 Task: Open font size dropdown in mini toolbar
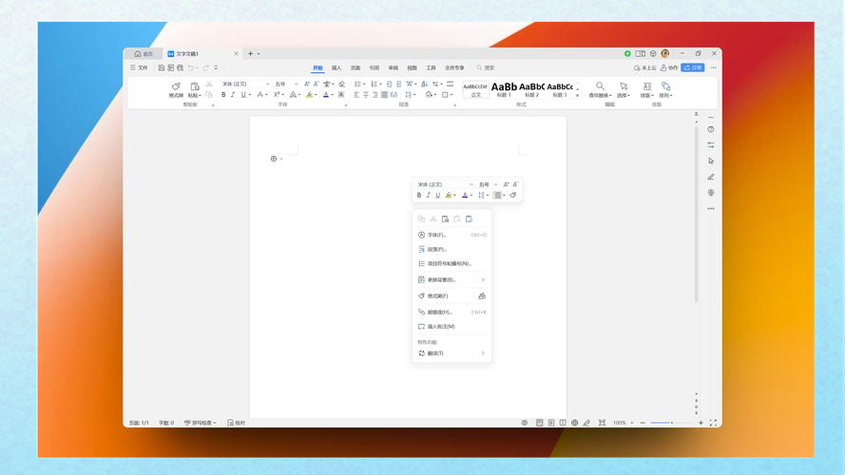point(496,184)
